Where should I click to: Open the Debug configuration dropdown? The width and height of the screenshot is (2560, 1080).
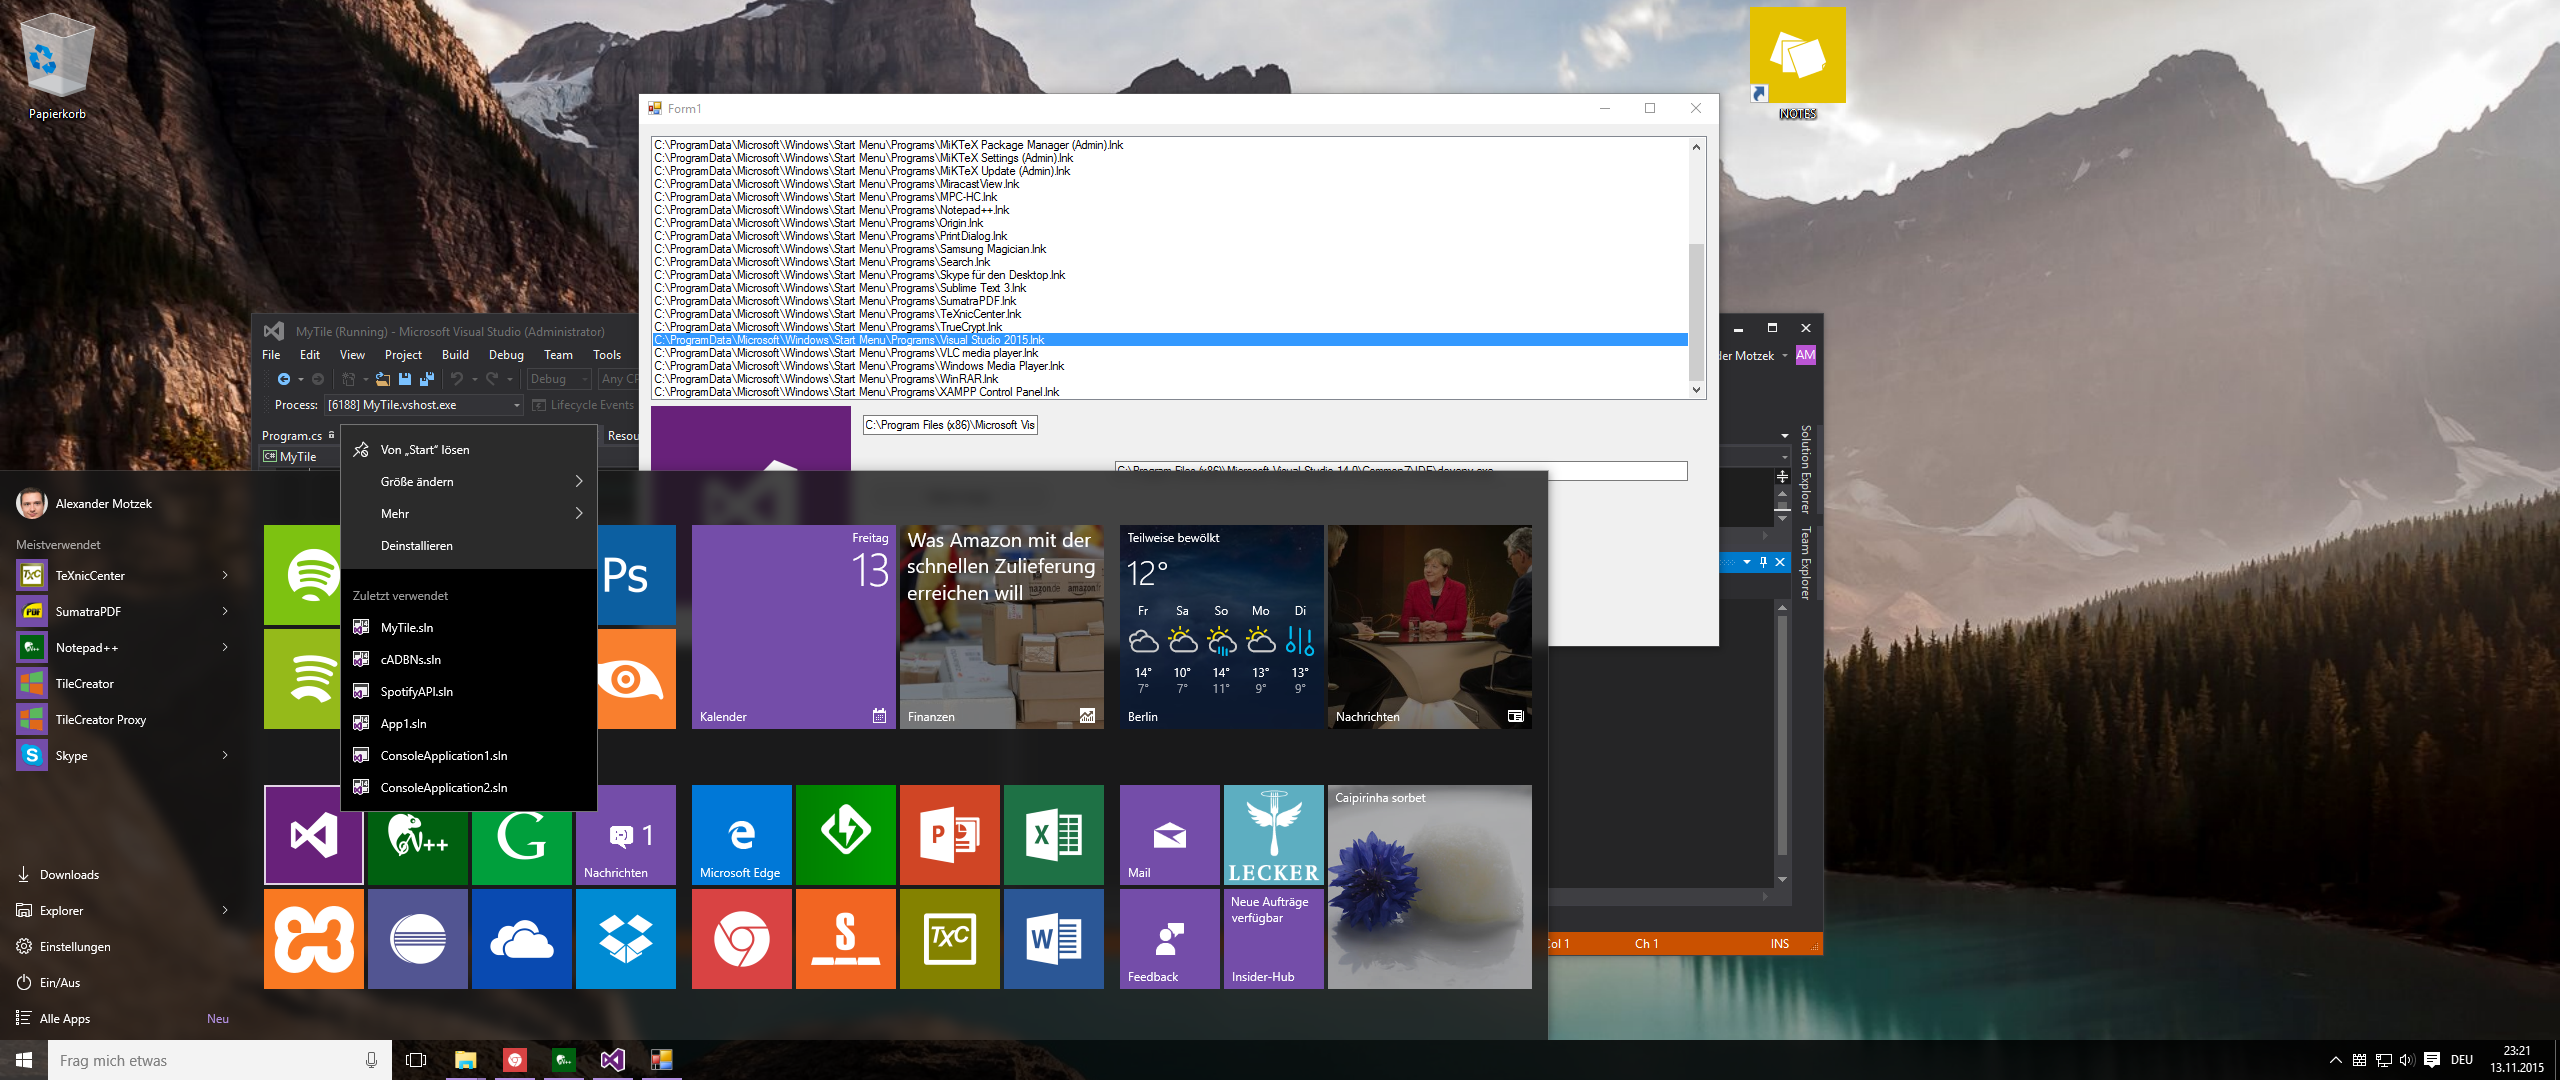558,379
